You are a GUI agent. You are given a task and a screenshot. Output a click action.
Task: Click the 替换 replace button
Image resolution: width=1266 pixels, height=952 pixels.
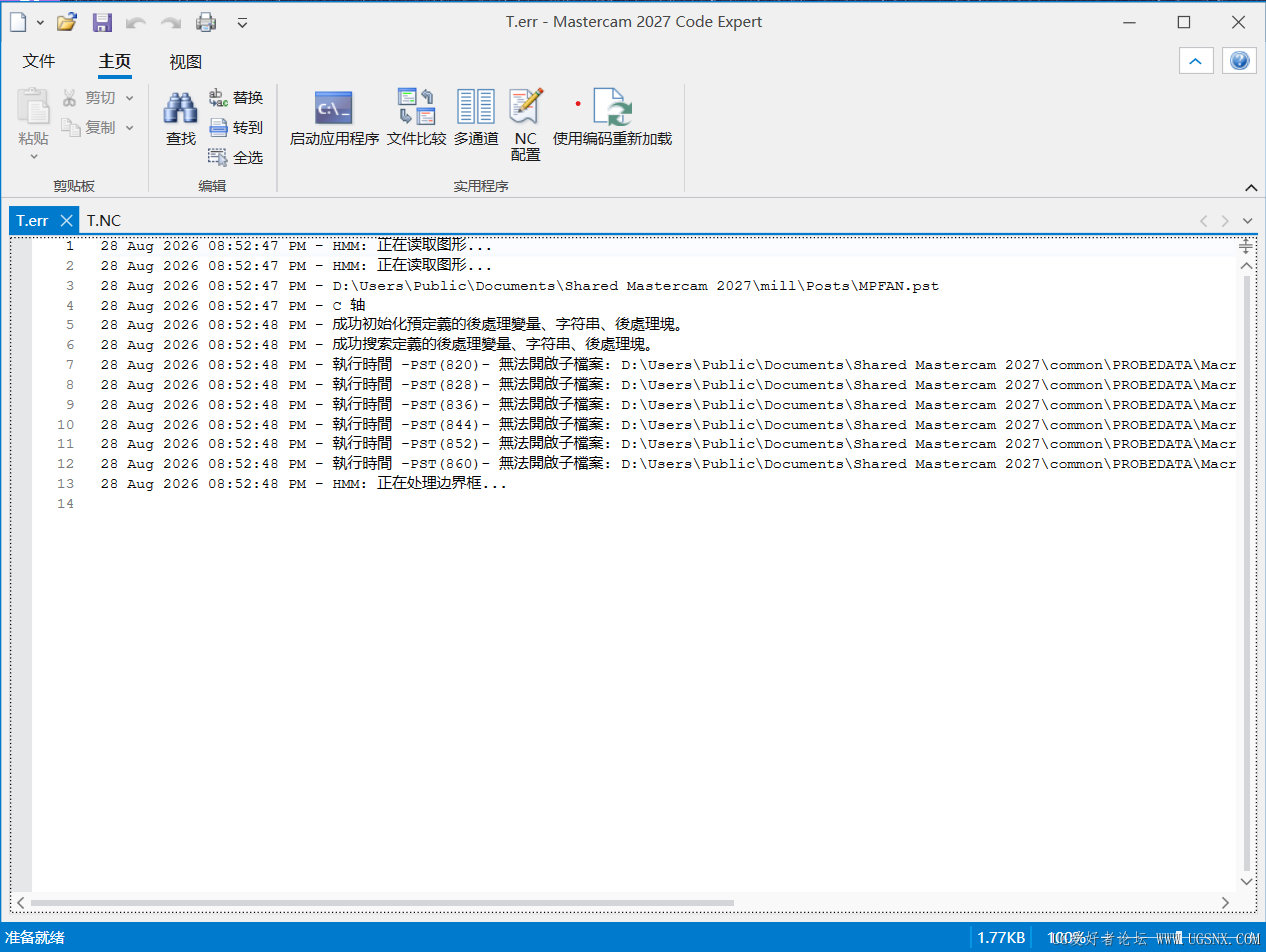236,97
